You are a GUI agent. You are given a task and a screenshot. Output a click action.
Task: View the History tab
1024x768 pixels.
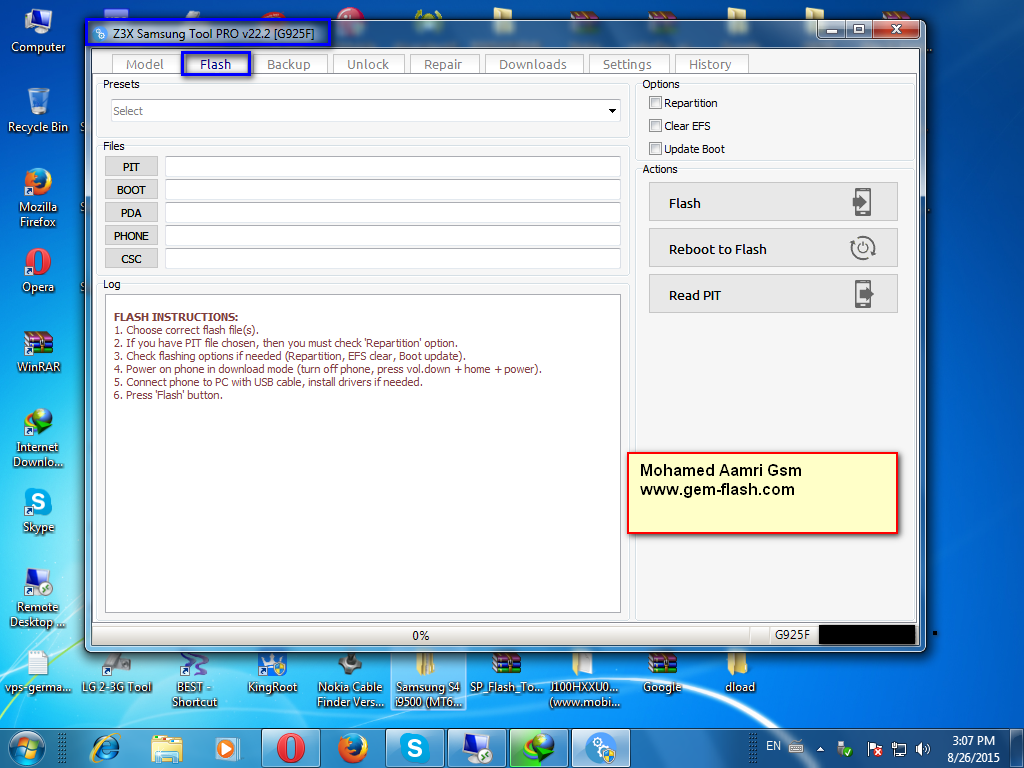(710, 64)
